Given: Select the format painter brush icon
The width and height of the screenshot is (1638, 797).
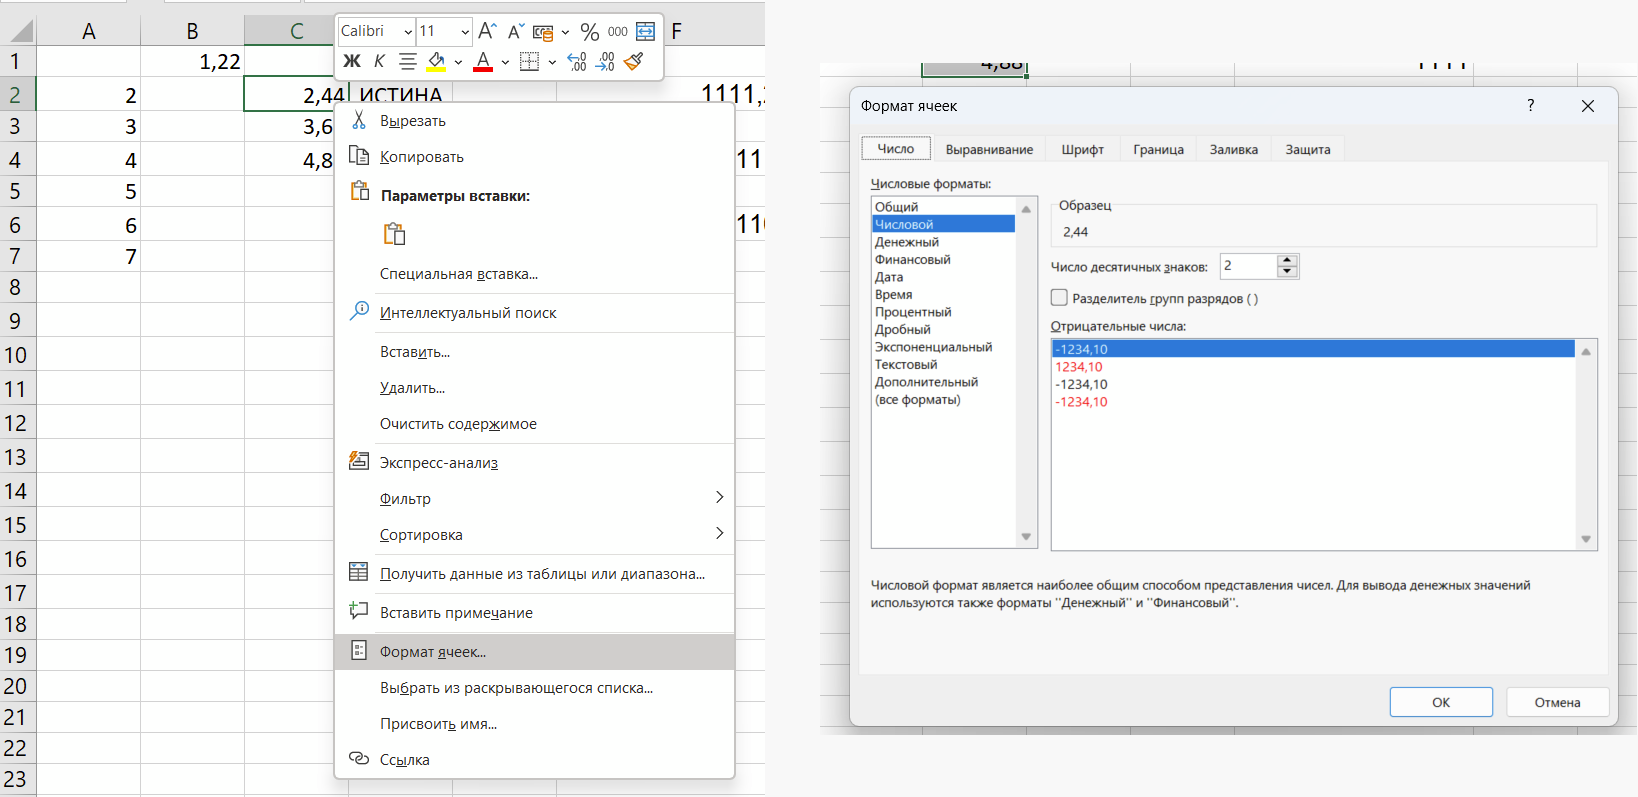Looking at the screenshot, I should pyautogui.click(x=633, y=62).
